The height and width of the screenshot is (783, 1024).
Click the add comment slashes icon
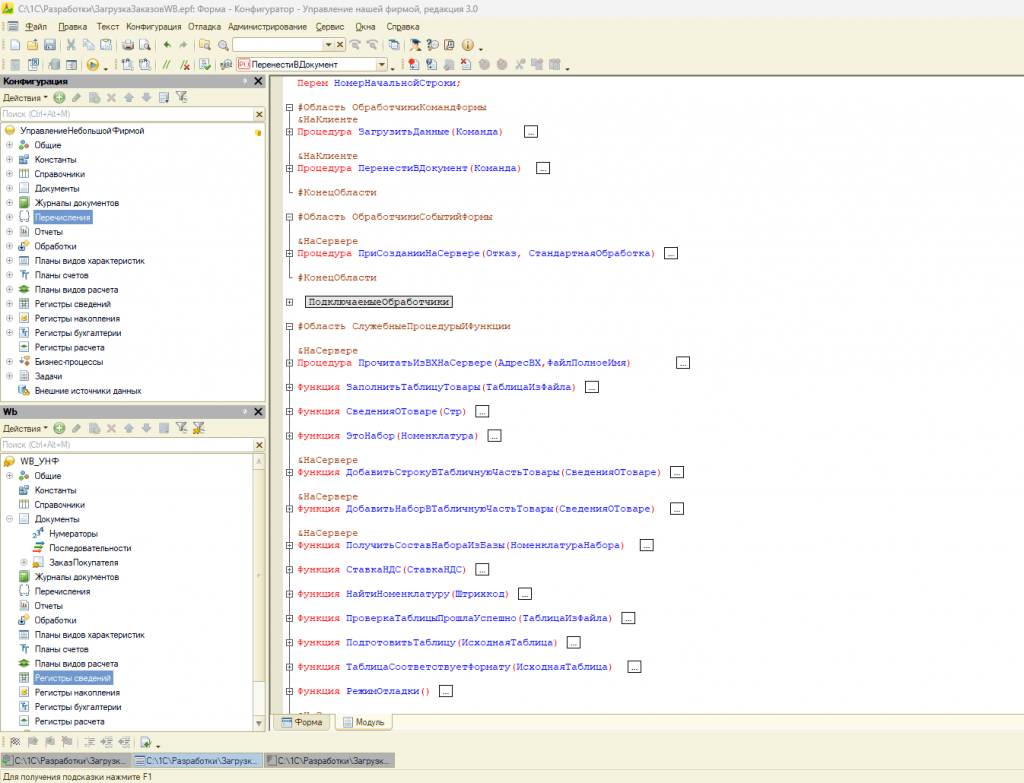167,65
